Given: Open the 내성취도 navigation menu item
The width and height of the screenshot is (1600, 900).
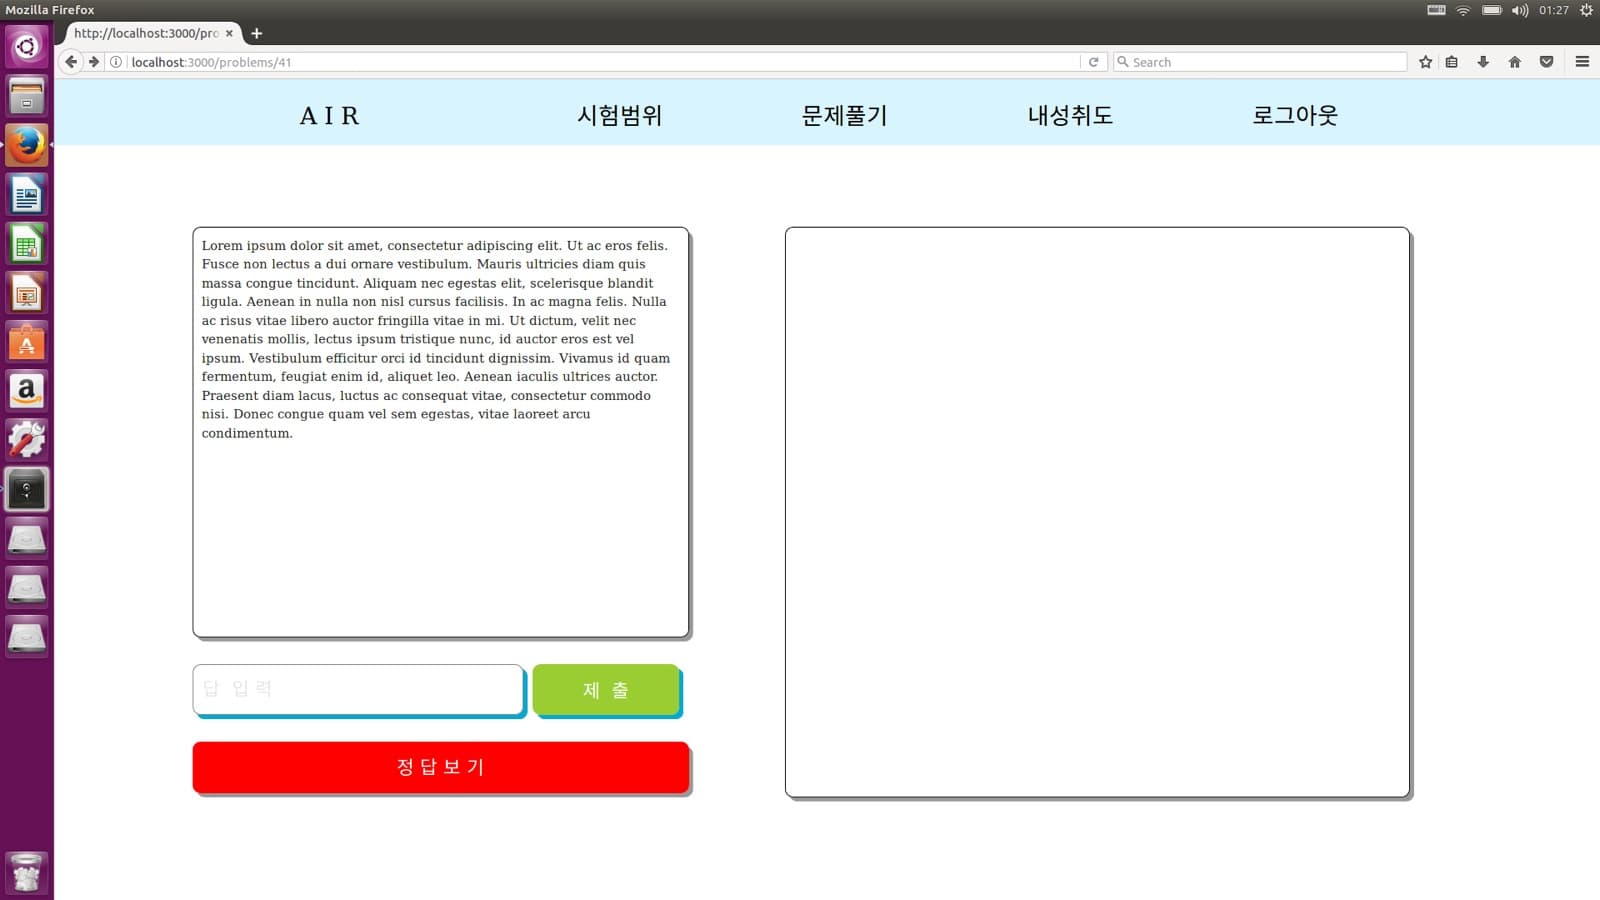Looking at the screenshot, I should tap(1070, 116).
